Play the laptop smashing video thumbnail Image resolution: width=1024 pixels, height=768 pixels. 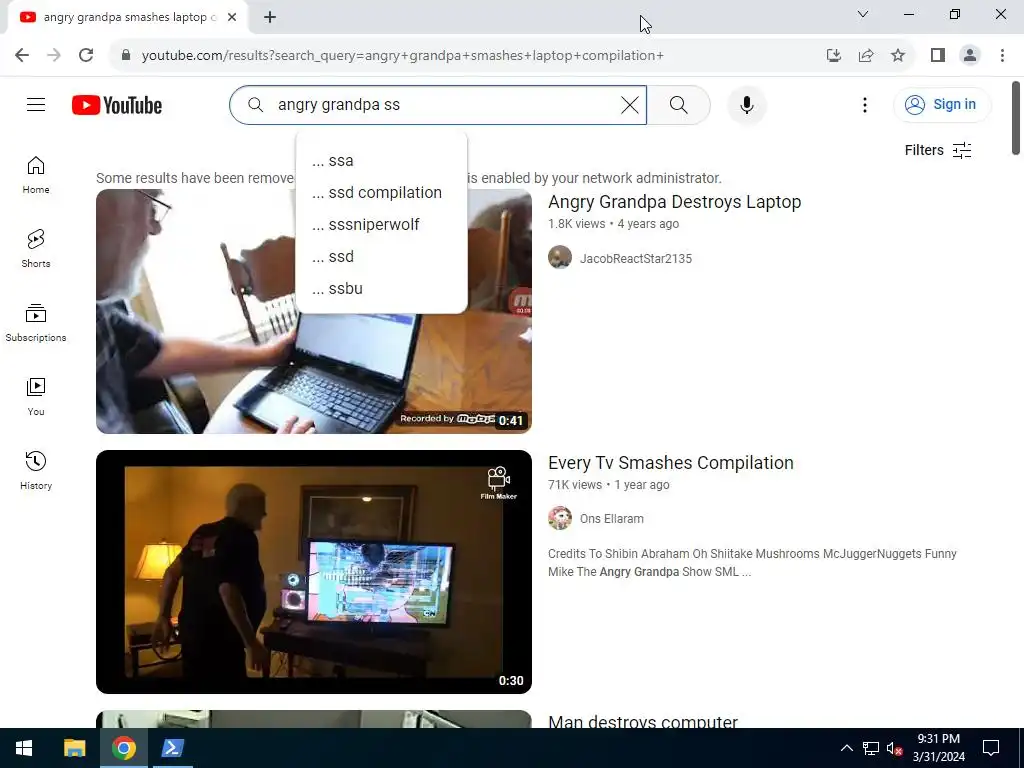coord(313,311)
